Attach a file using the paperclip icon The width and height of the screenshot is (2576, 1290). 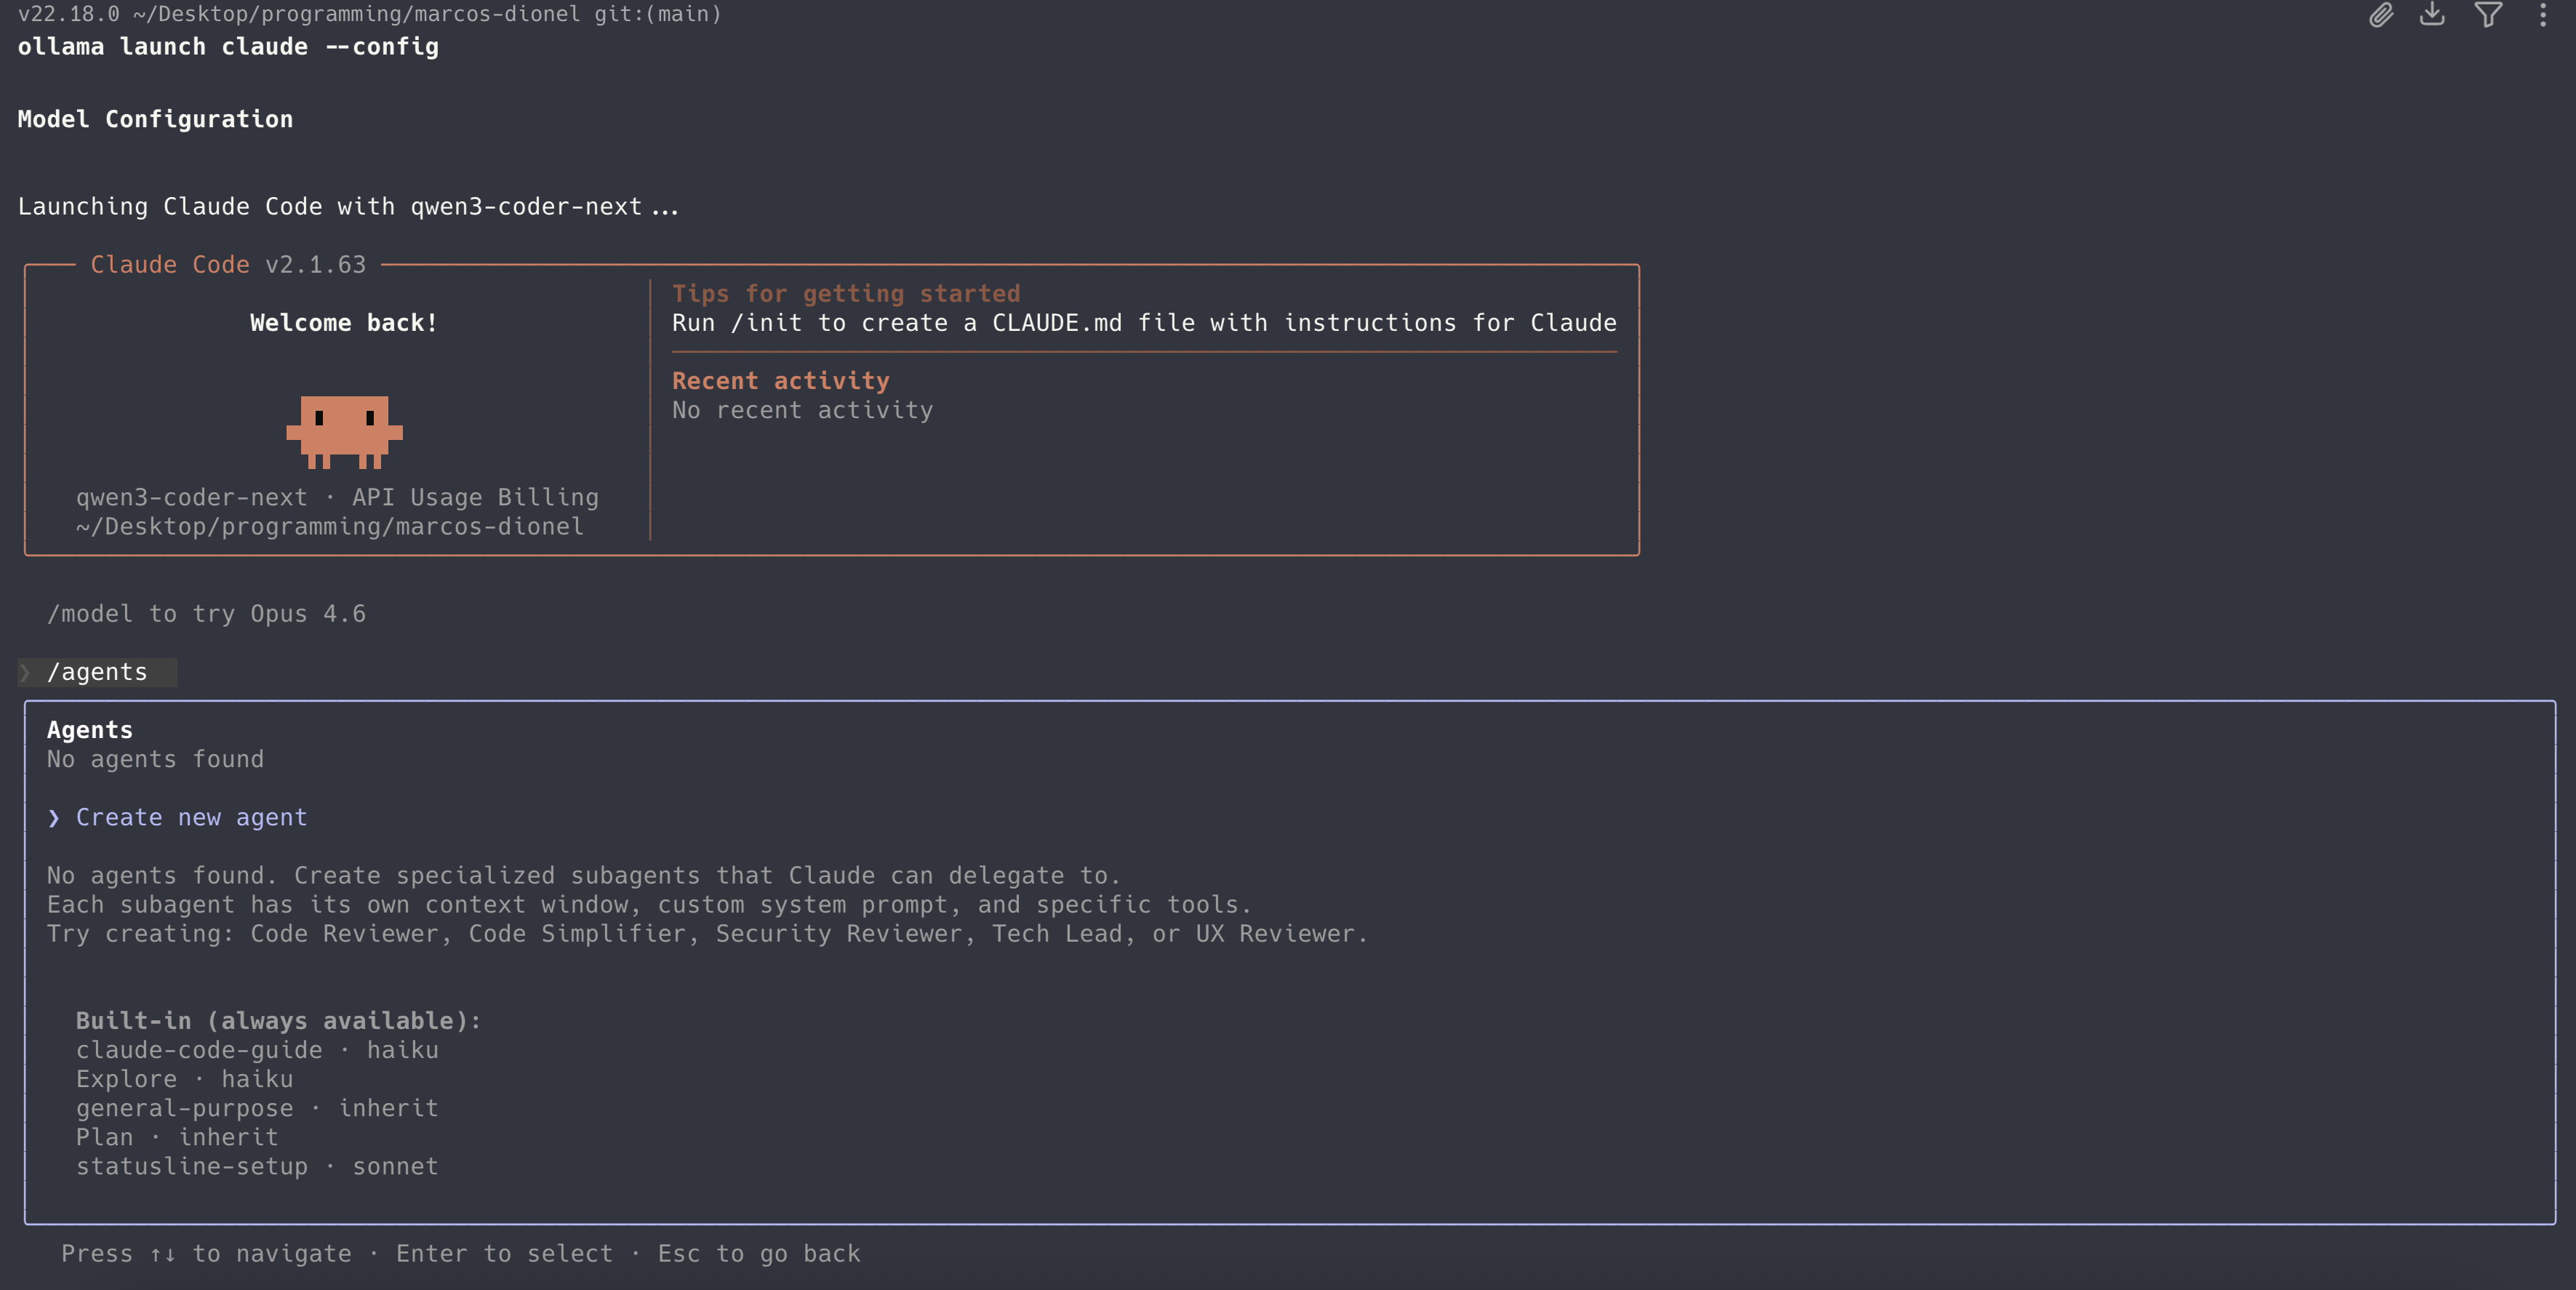(x=2383, y=15)
